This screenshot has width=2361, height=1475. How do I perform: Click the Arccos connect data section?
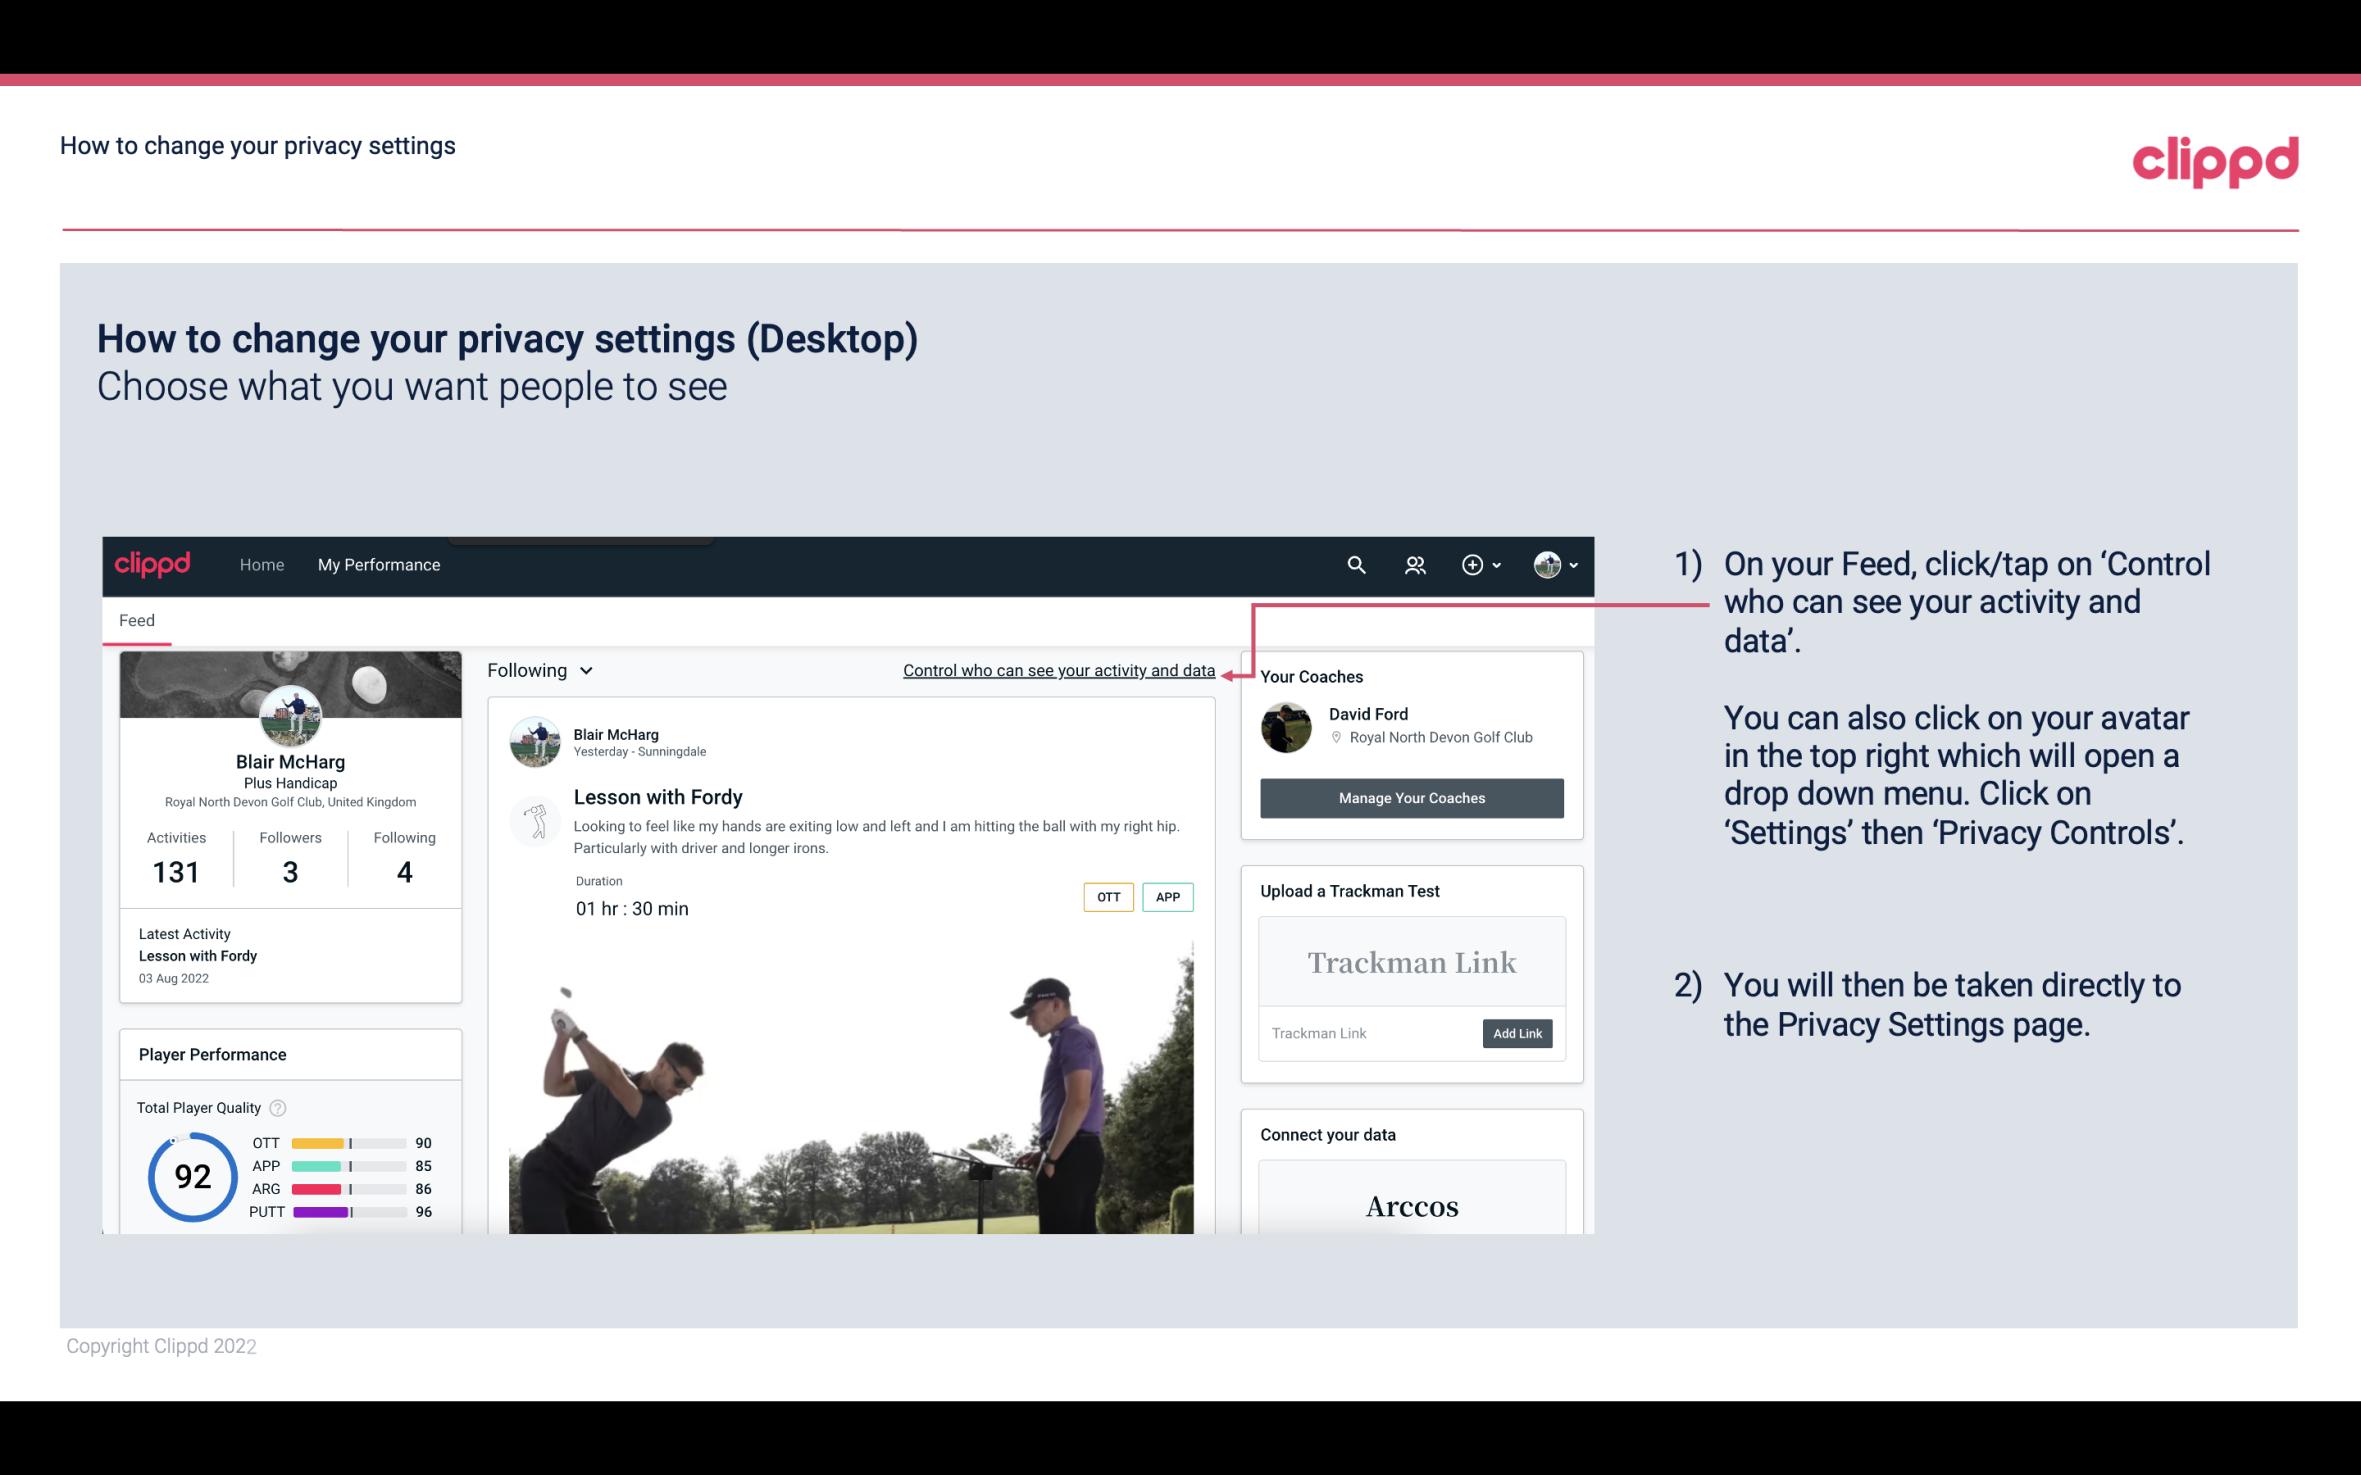coord(1410,1205)
